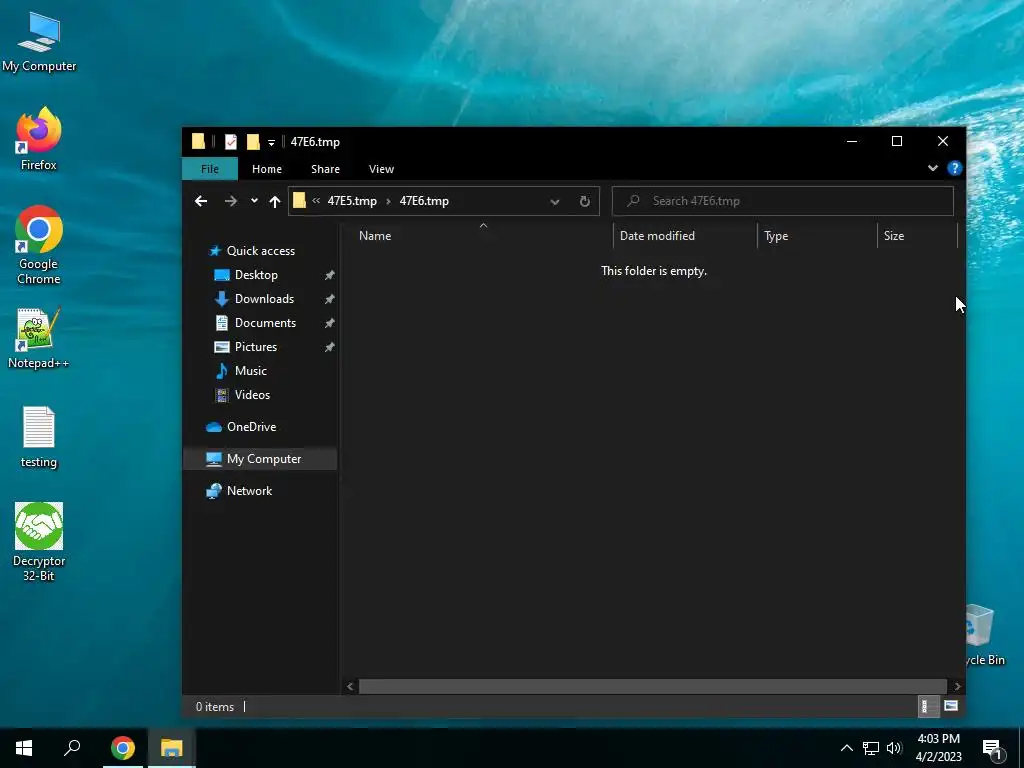The width and height of the screenshot is (1024, 768).
Task: Click 47E6.tmp breadcrumb in the address bar
Action: 424,201
